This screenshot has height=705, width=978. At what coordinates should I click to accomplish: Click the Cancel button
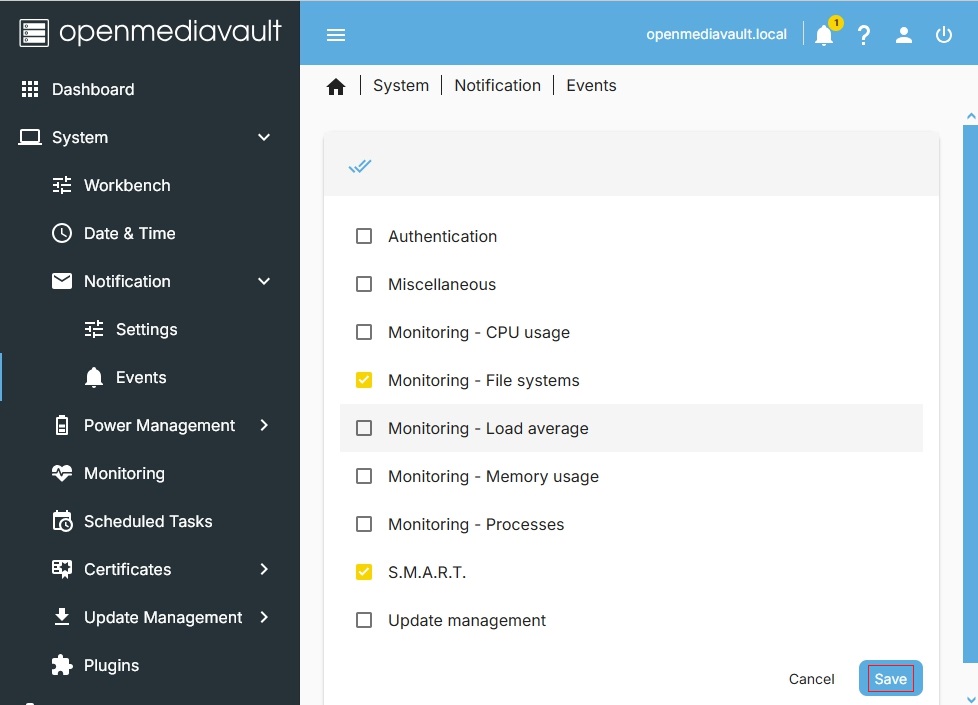811,679
